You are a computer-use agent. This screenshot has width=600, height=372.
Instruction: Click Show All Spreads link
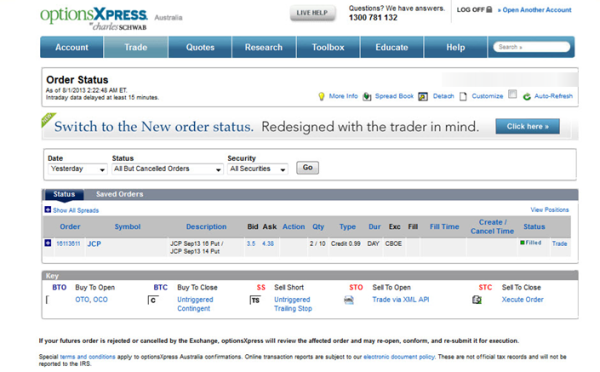point(76,210)
